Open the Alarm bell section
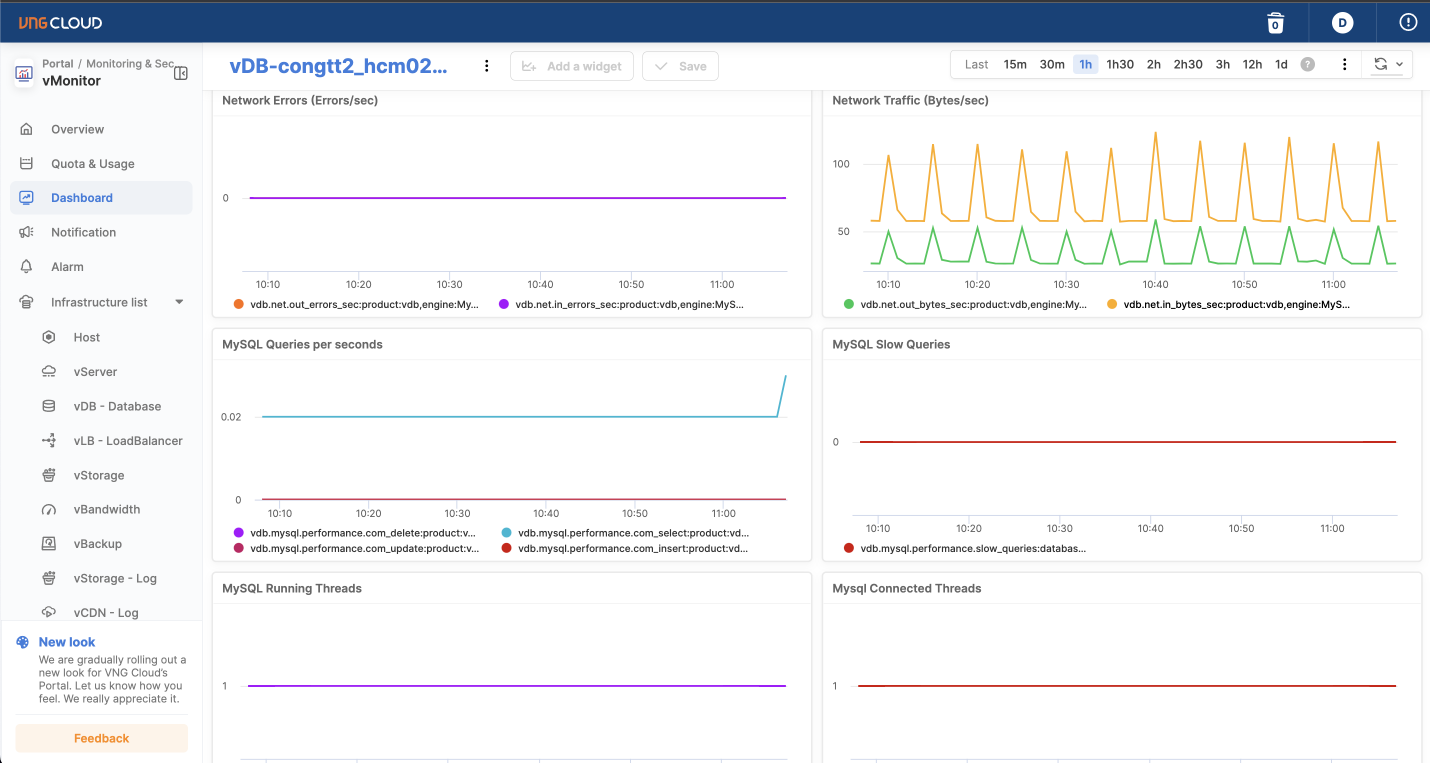 point(67,267)
